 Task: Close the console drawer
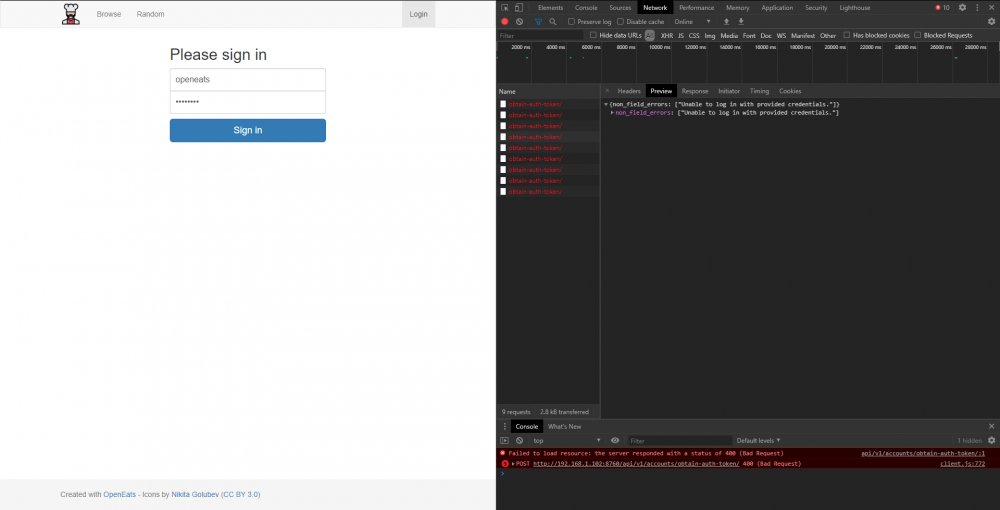pyautogui.click(x=991, y=426)
